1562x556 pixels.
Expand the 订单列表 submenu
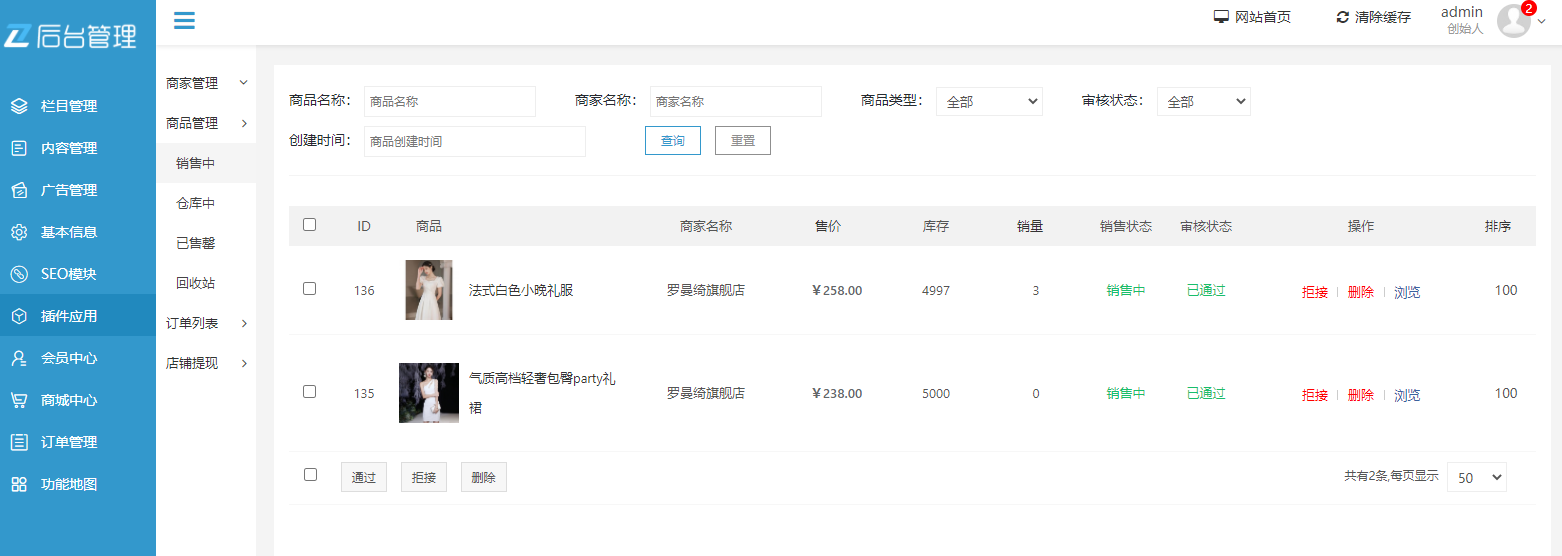click(206, 323)
